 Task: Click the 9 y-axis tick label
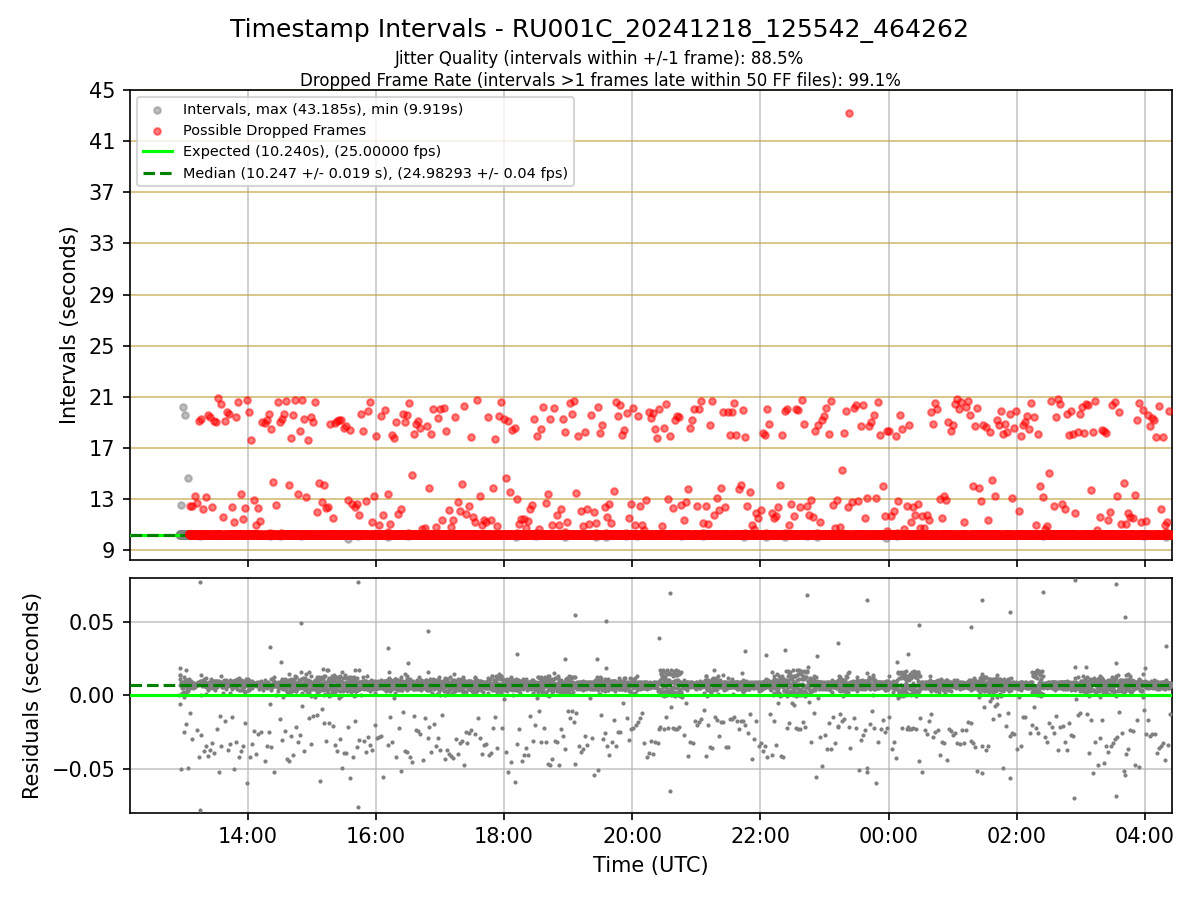tap(108, 550)
